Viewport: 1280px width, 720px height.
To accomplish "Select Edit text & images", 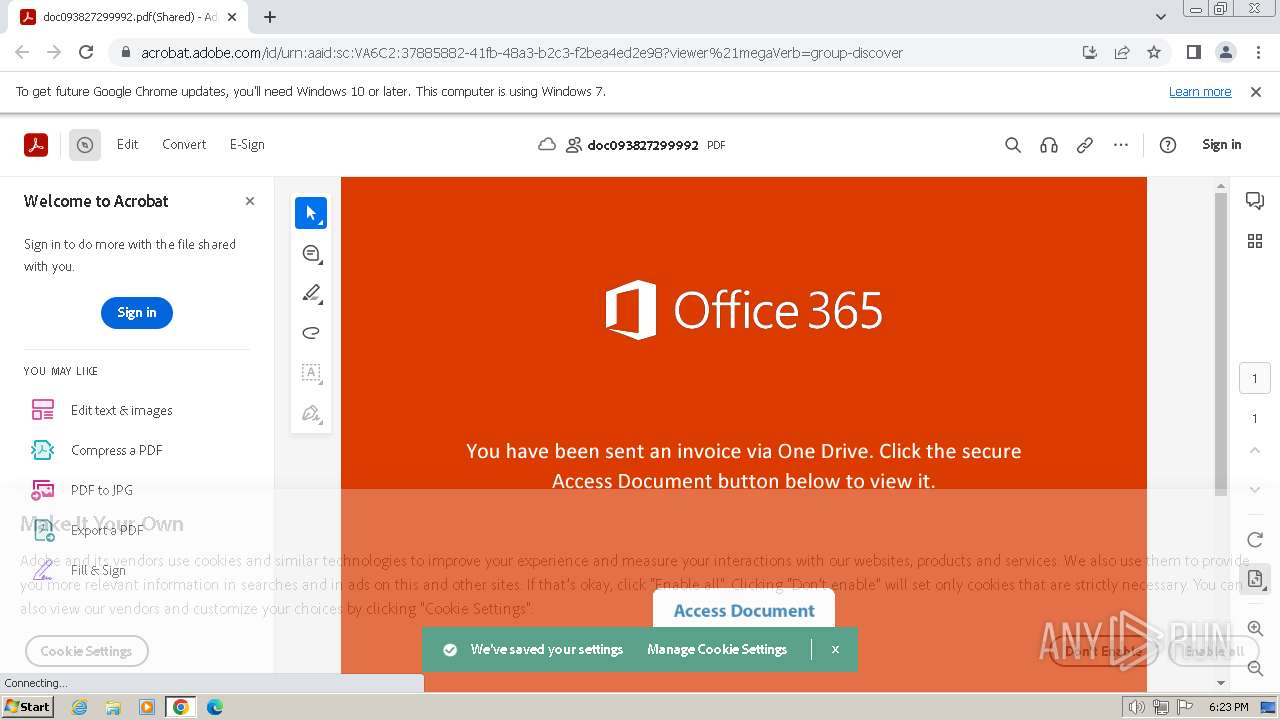I will tap(121, 410).
